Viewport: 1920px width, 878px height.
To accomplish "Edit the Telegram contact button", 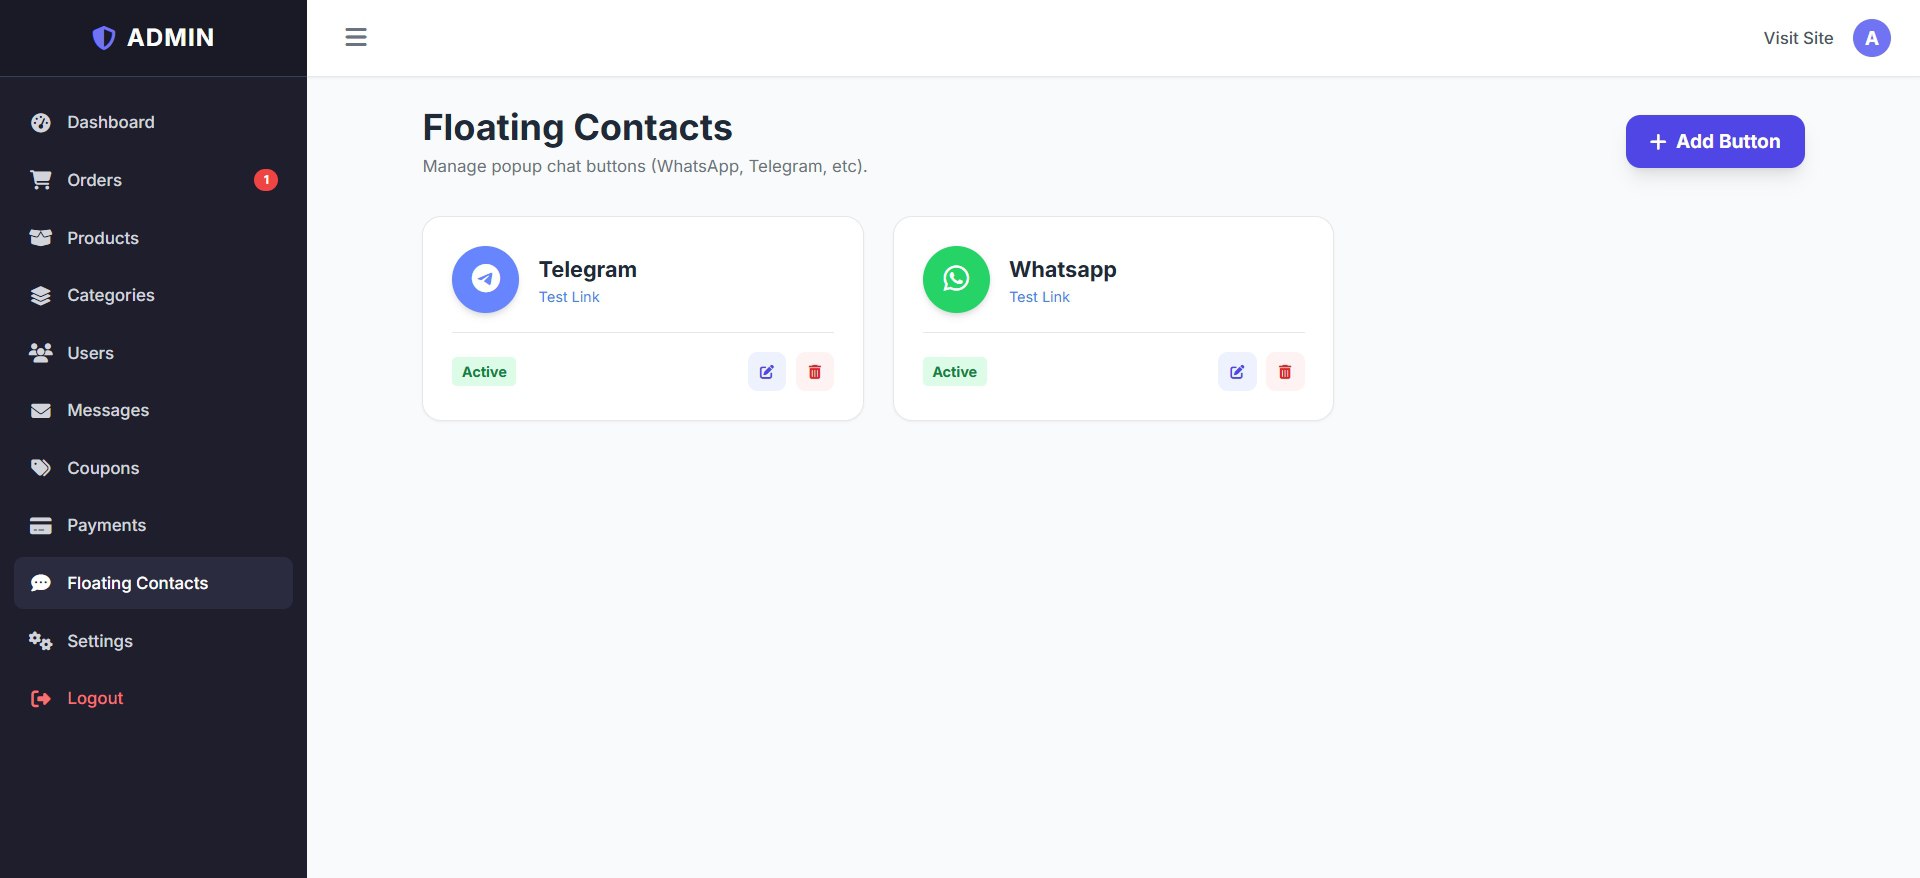I will point(767,372).
